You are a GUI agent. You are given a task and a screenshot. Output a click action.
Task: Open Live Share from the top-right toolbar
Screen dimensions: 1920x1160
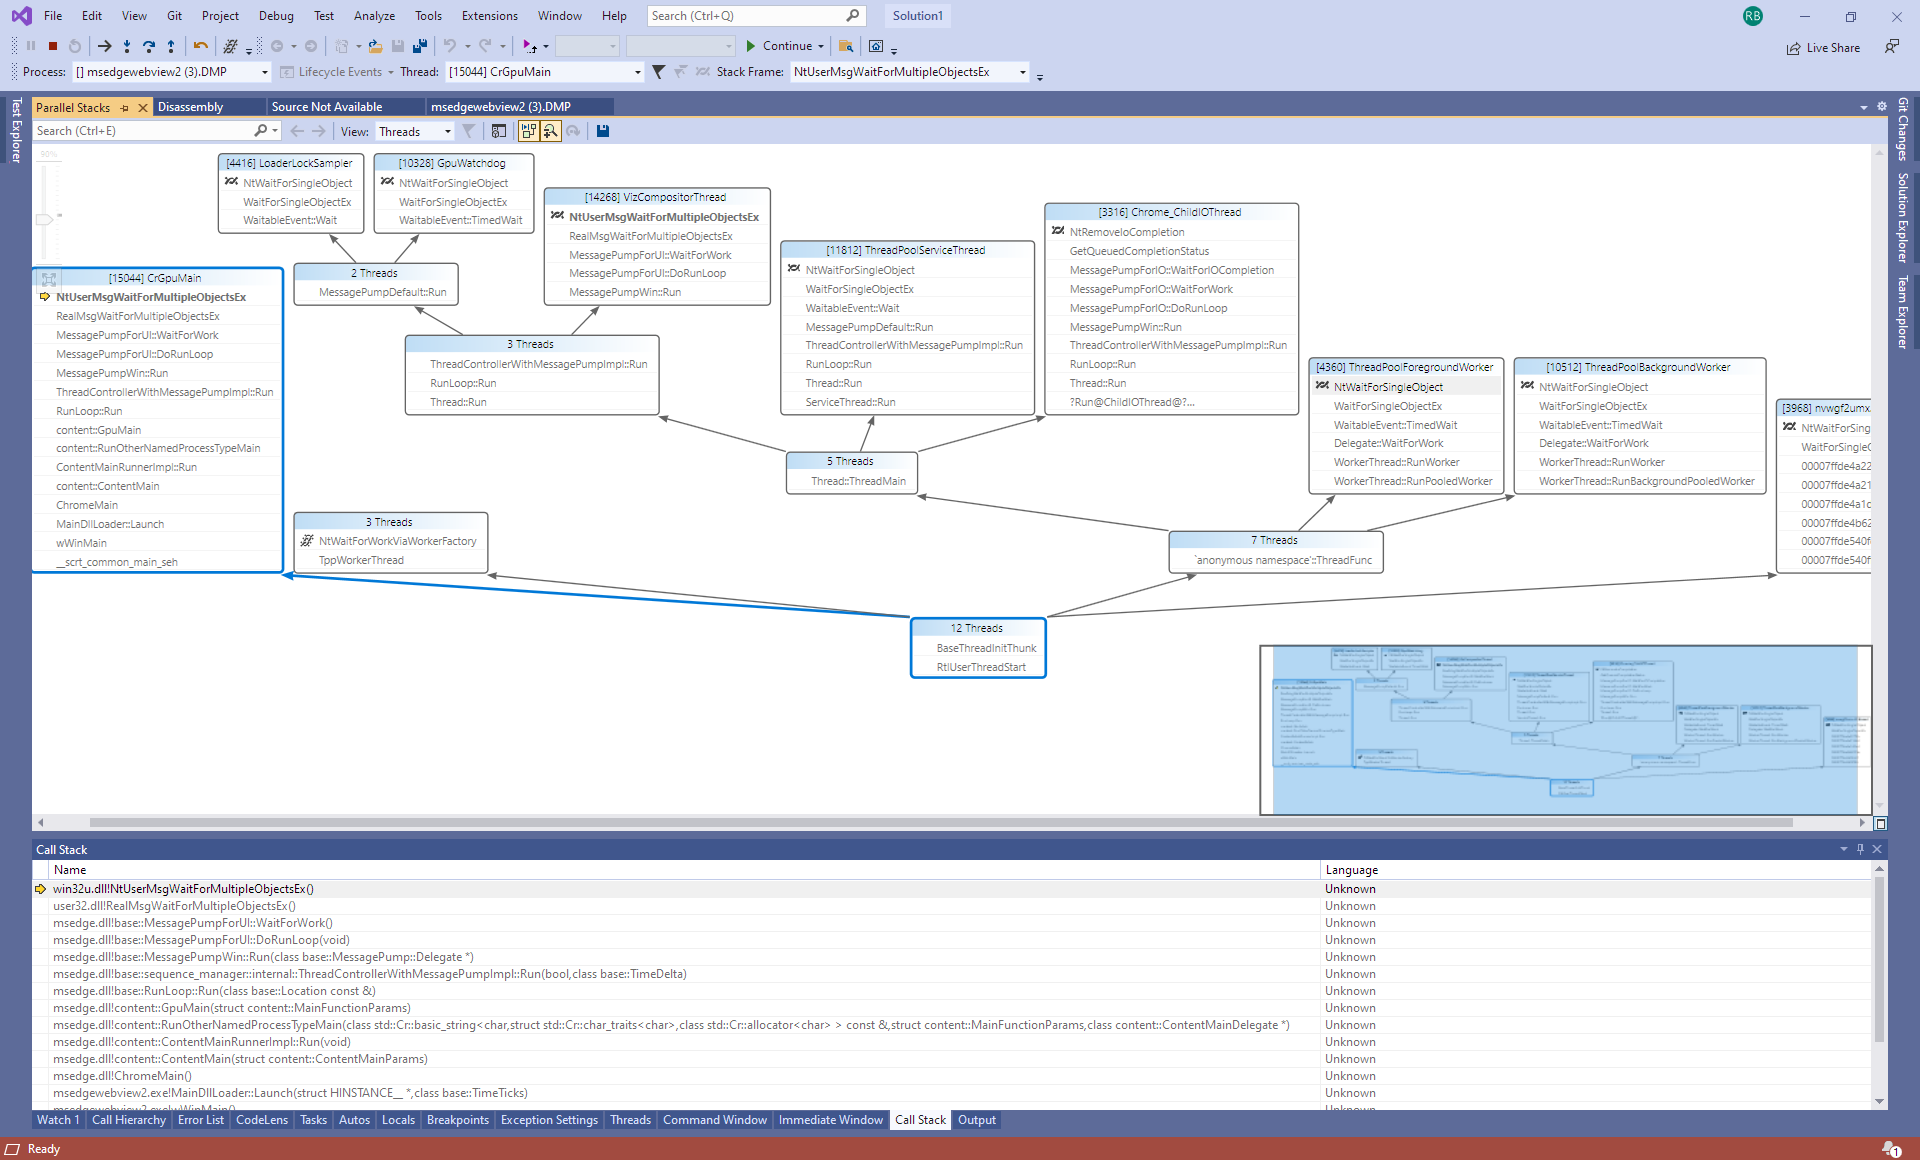point(1824,47)
